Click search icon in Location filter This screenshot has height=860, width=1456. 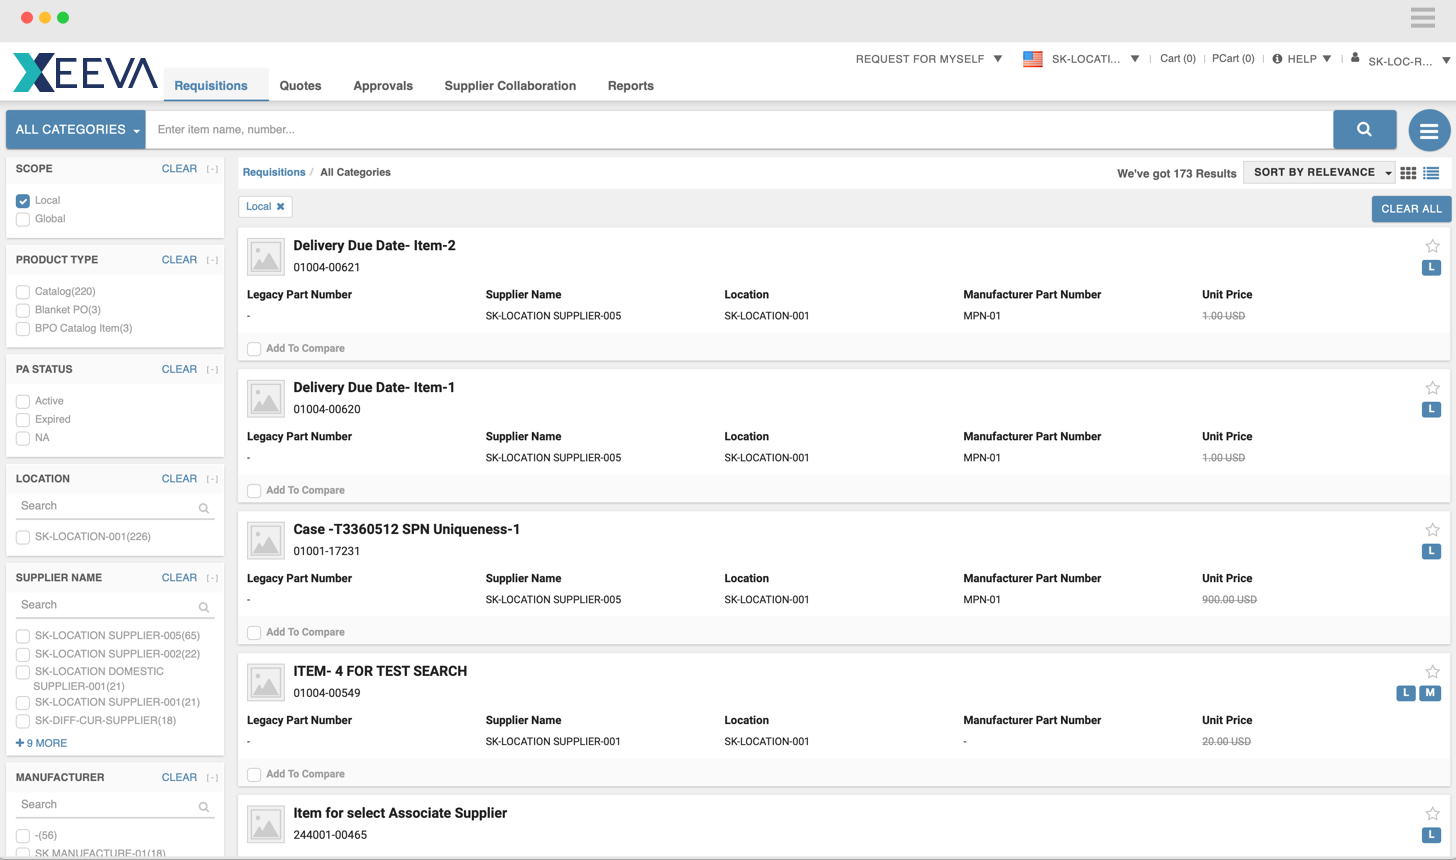pyautogui.click(x=204, y=508)
